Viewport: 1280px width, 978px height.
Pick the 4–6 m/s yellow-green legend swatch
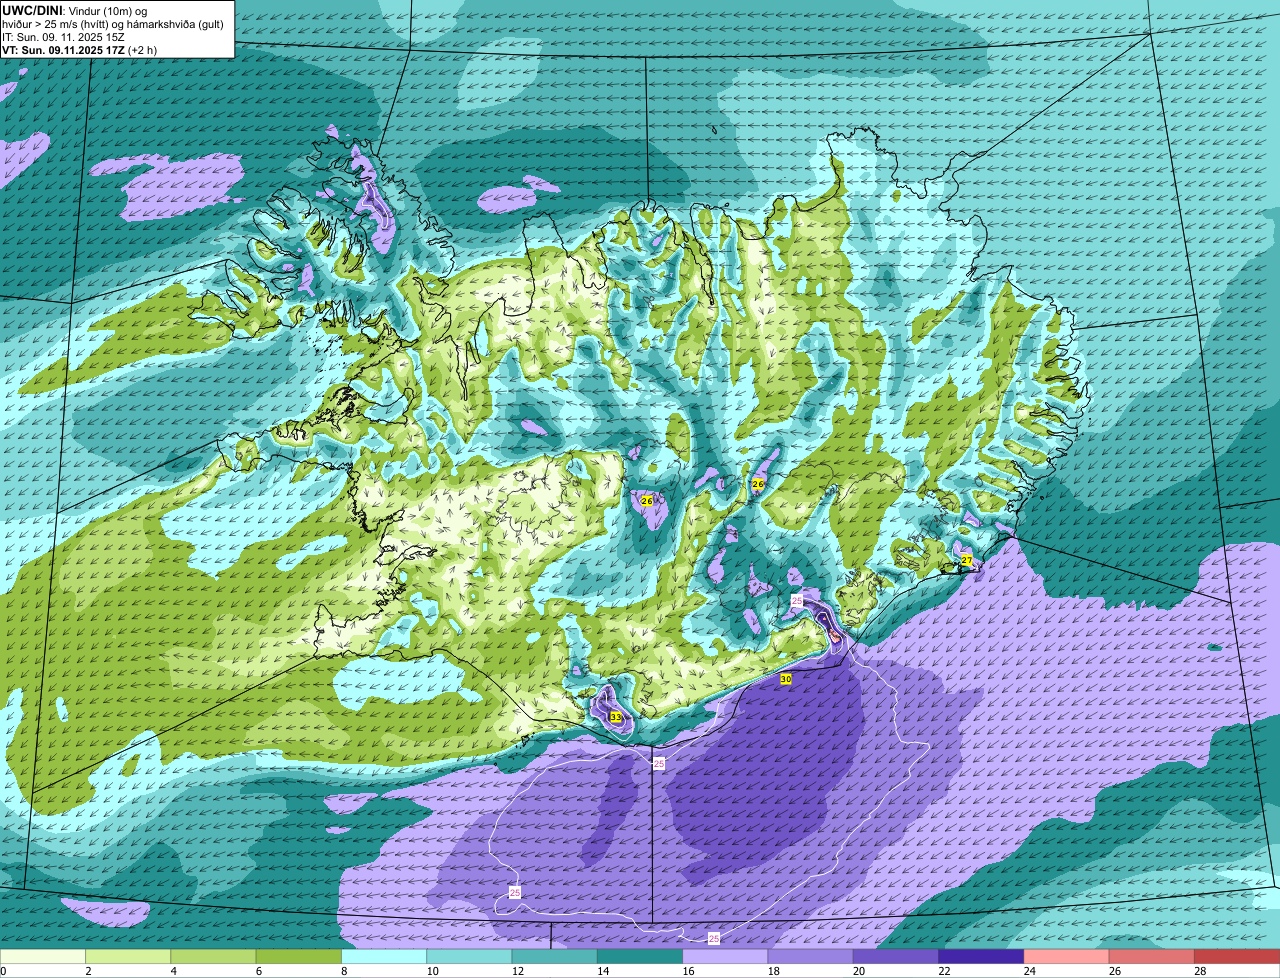tap(213, 957)
